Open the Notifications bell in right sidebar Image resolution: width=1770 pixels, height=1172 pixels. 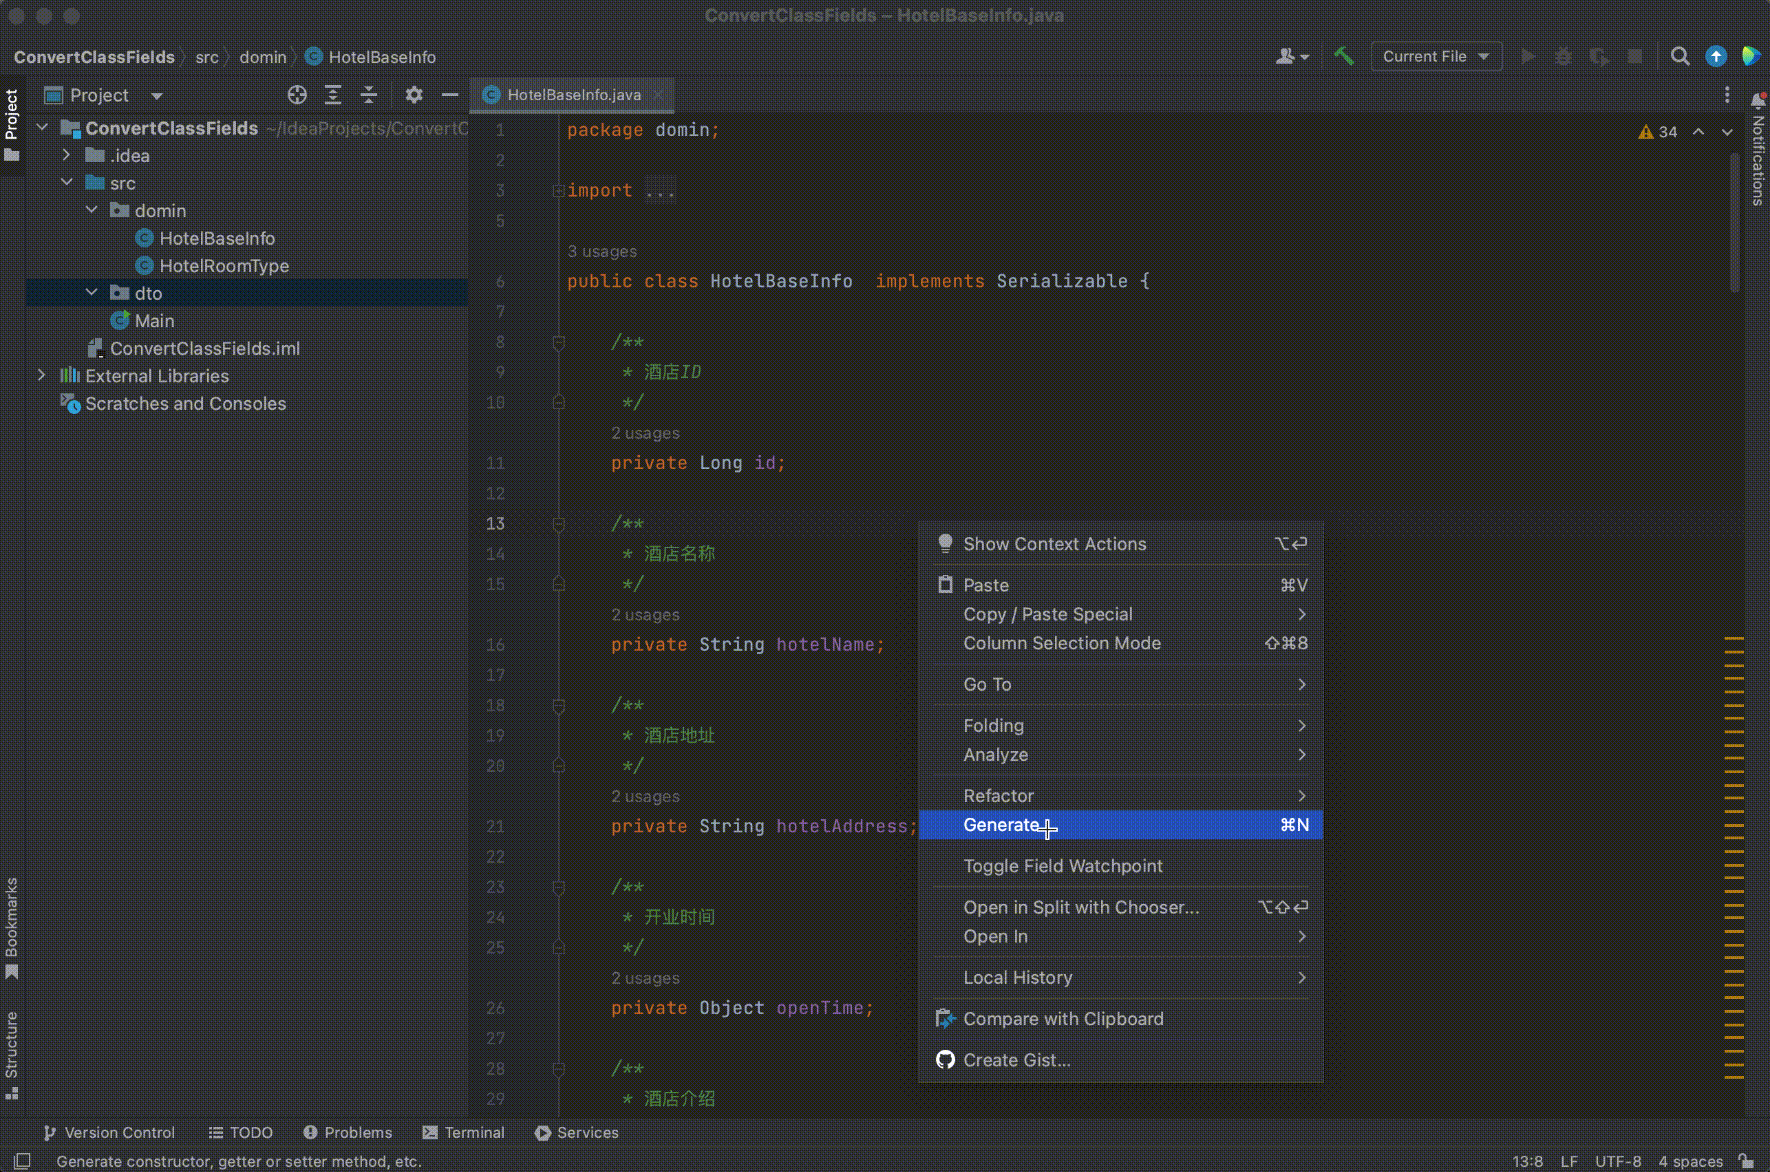(1757, 100)
